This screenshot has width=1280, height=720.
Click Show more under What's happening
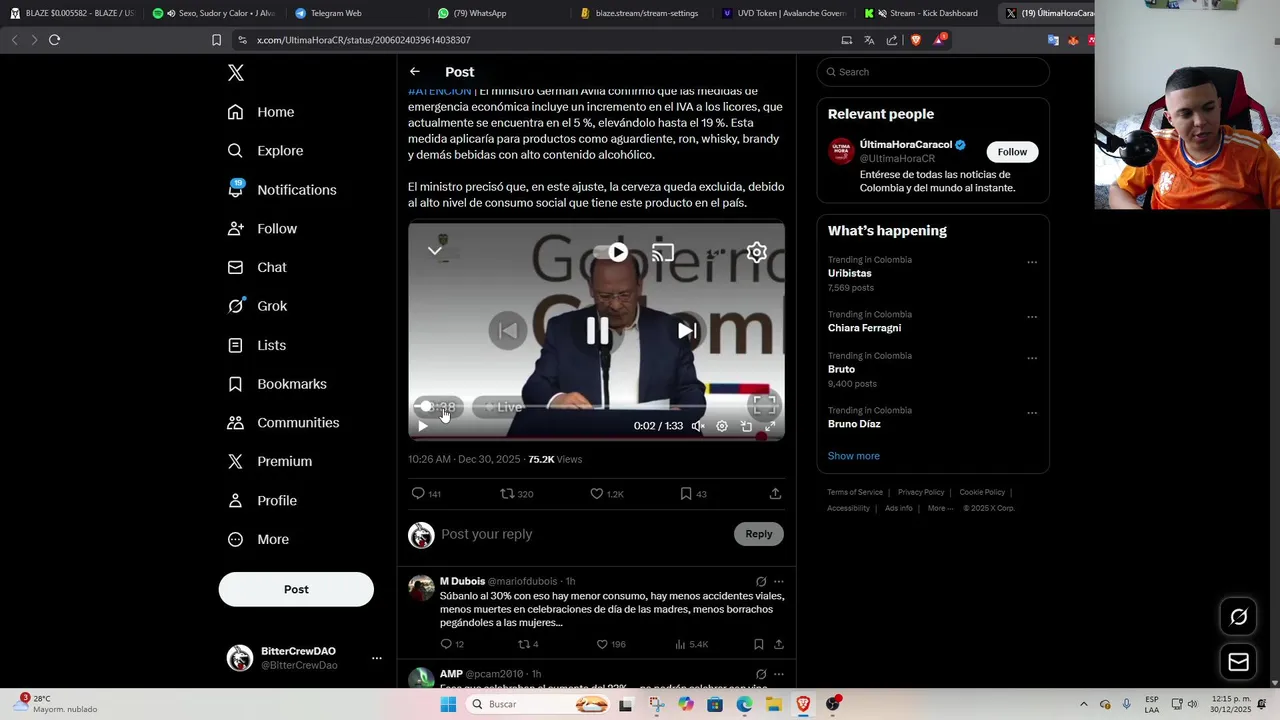[x=854, y=456]
